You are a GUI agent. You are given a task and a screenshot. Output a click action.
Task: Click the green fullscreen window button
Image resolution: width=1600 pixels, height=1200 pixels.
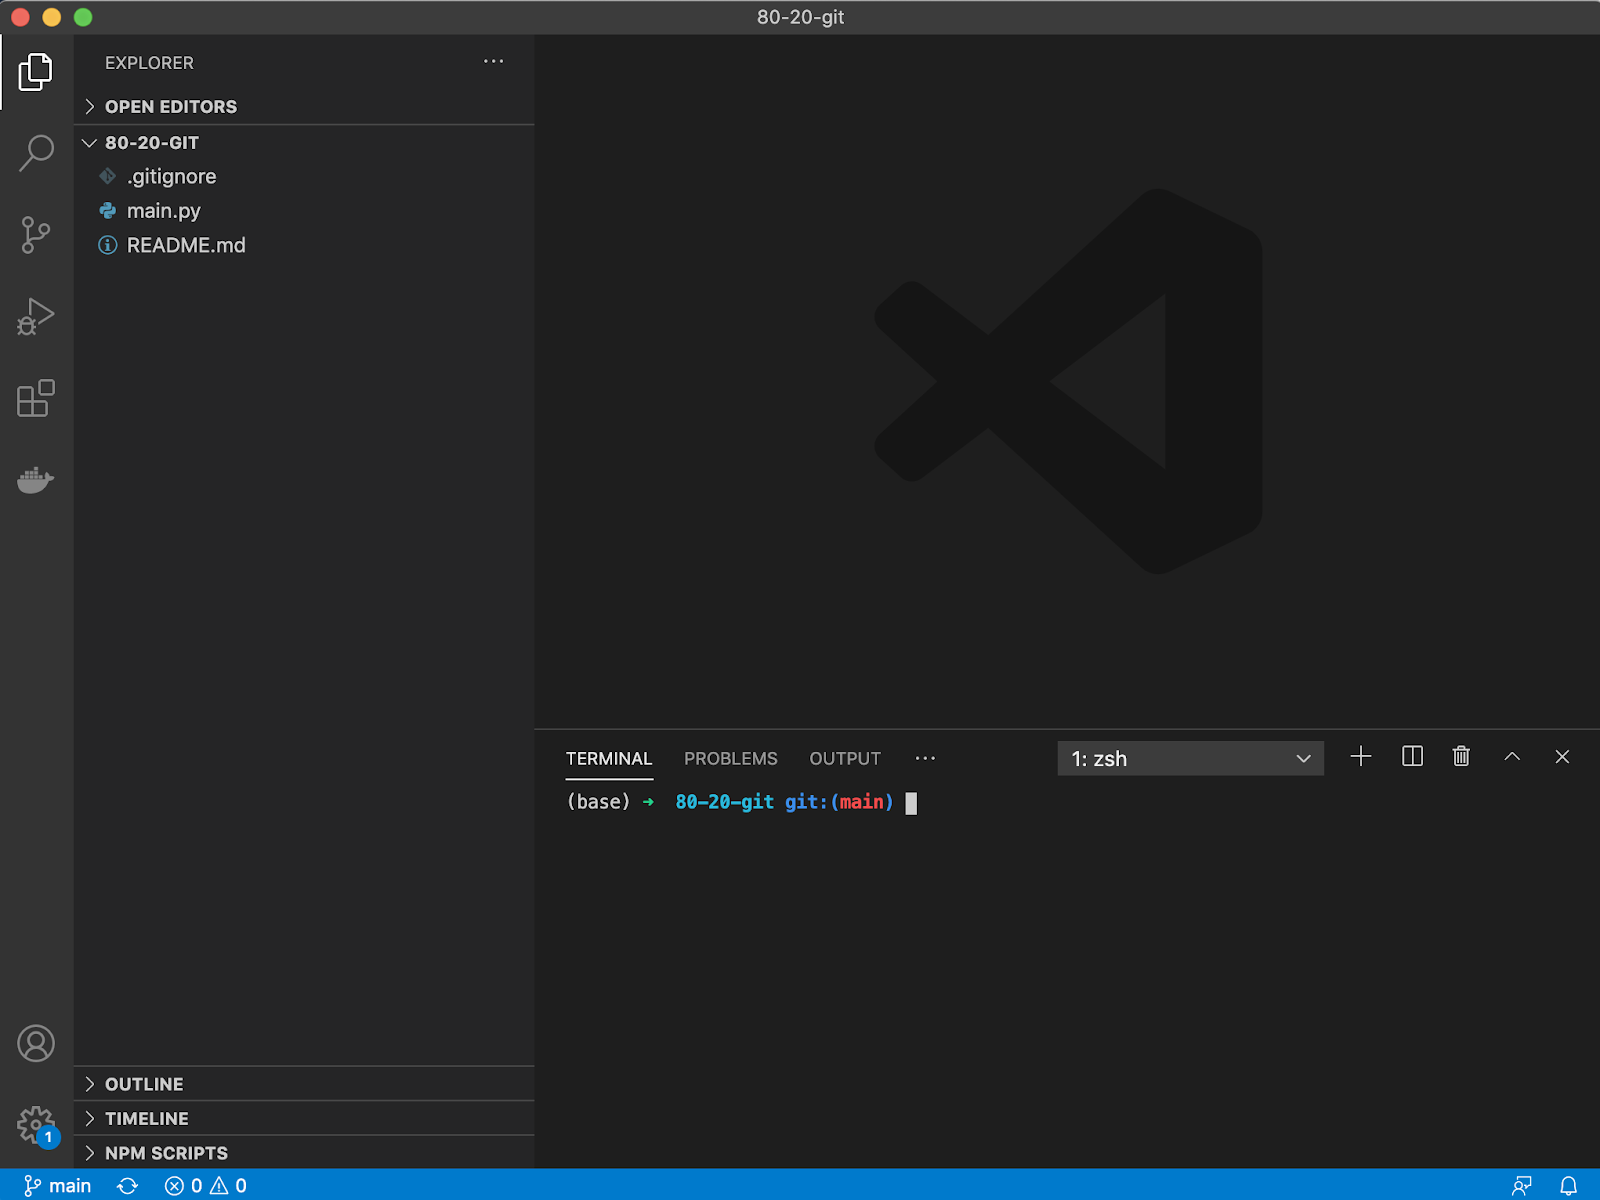(x=83, y=17)
